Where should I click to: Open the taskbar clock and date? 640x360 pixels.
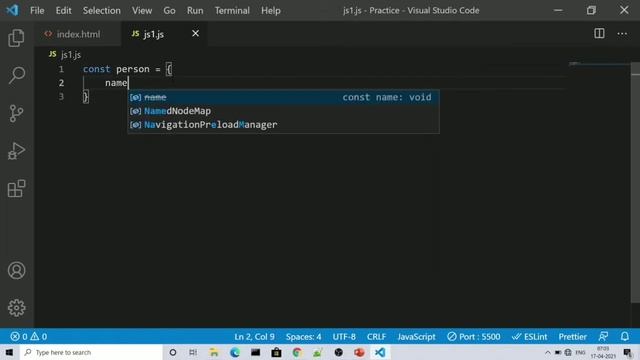click(603, 352)
